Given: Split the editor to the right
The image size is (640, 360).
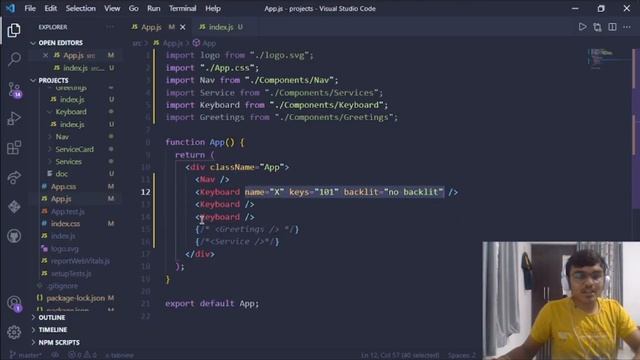Looking at the screenshot, I should click(612, 27).
